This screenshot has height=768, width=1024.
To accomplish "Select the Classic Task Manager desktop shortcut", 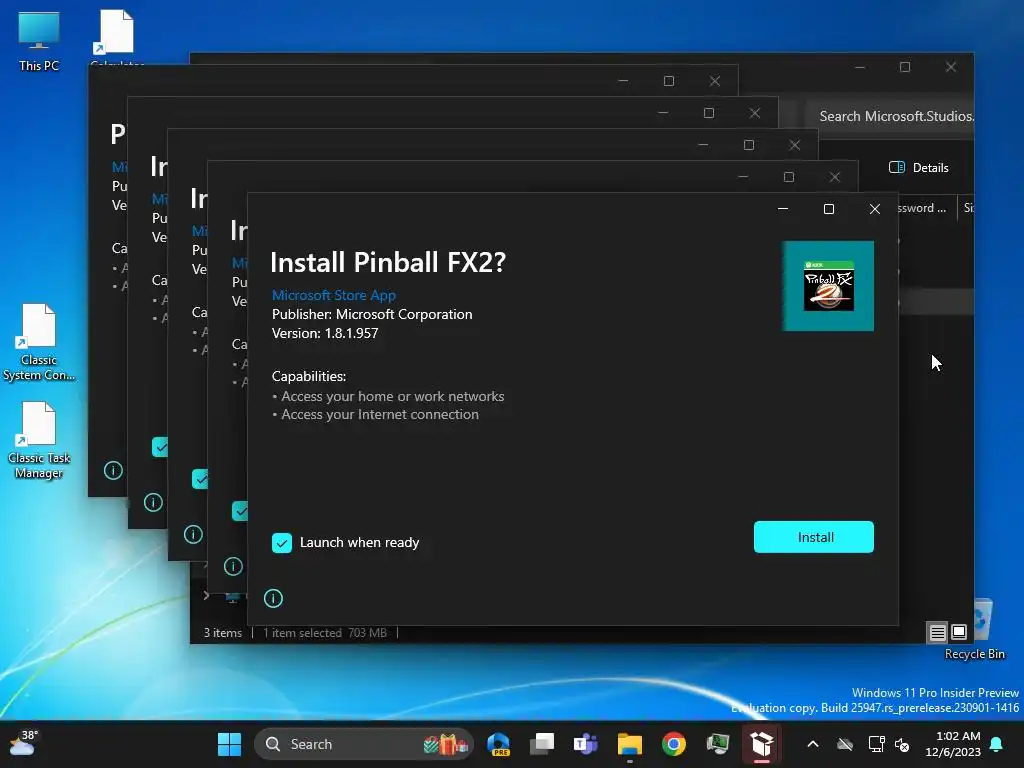I will 39,441.
